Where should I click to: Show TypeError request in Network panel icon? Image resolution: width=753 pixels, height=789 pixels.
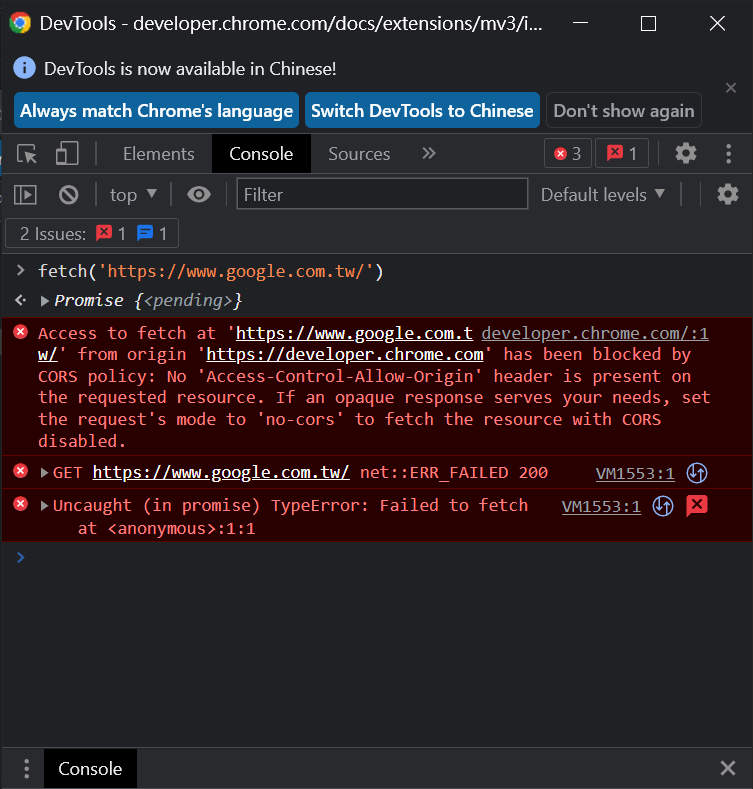(663, 506)
